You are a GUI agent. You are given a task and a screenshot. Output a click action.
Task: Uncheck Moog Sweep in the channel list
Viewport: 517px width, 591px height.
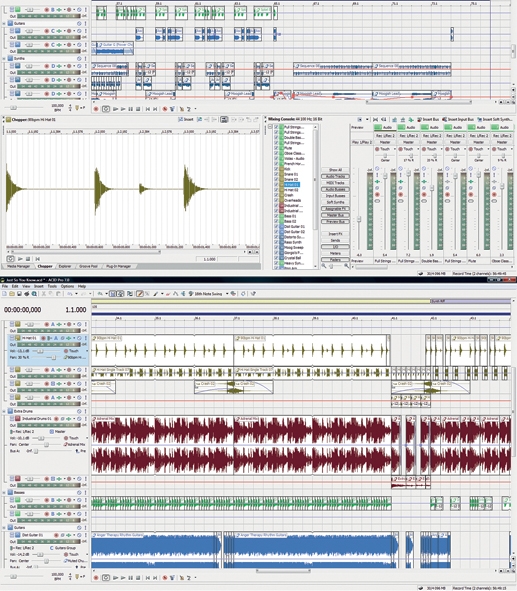pos(276,248)
